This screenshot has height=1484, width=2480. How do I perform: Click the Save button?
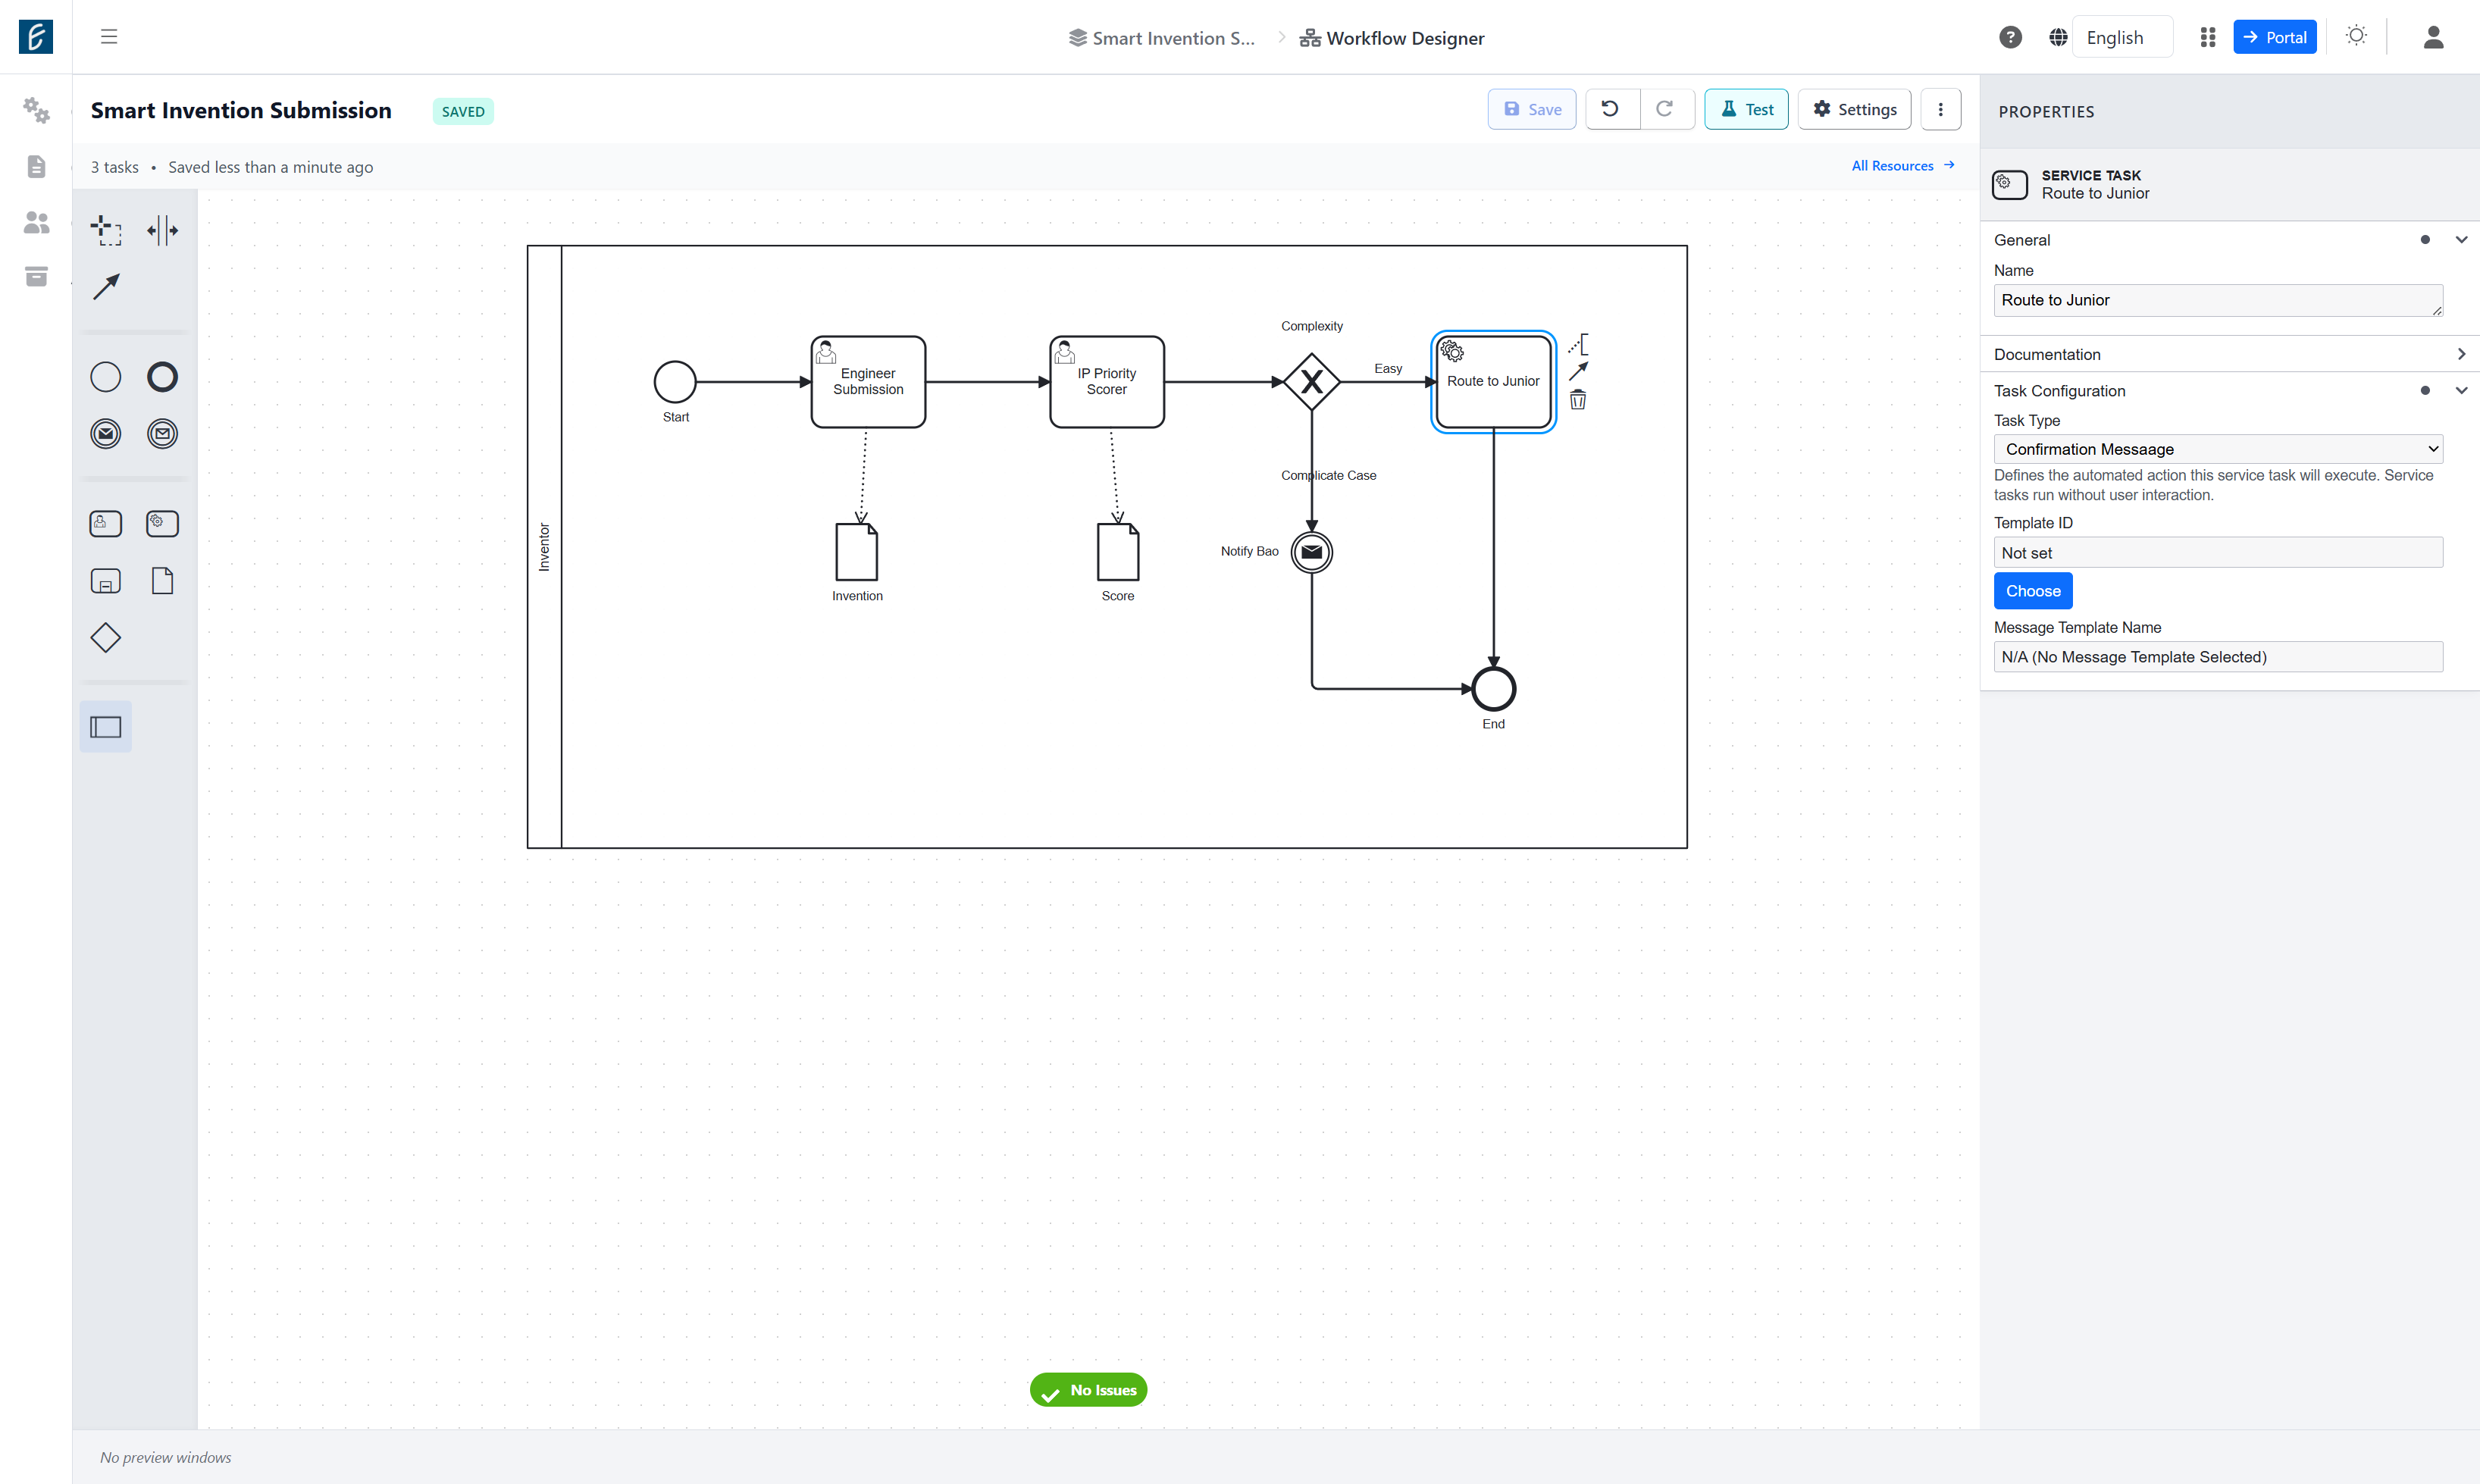[1531, 109]
